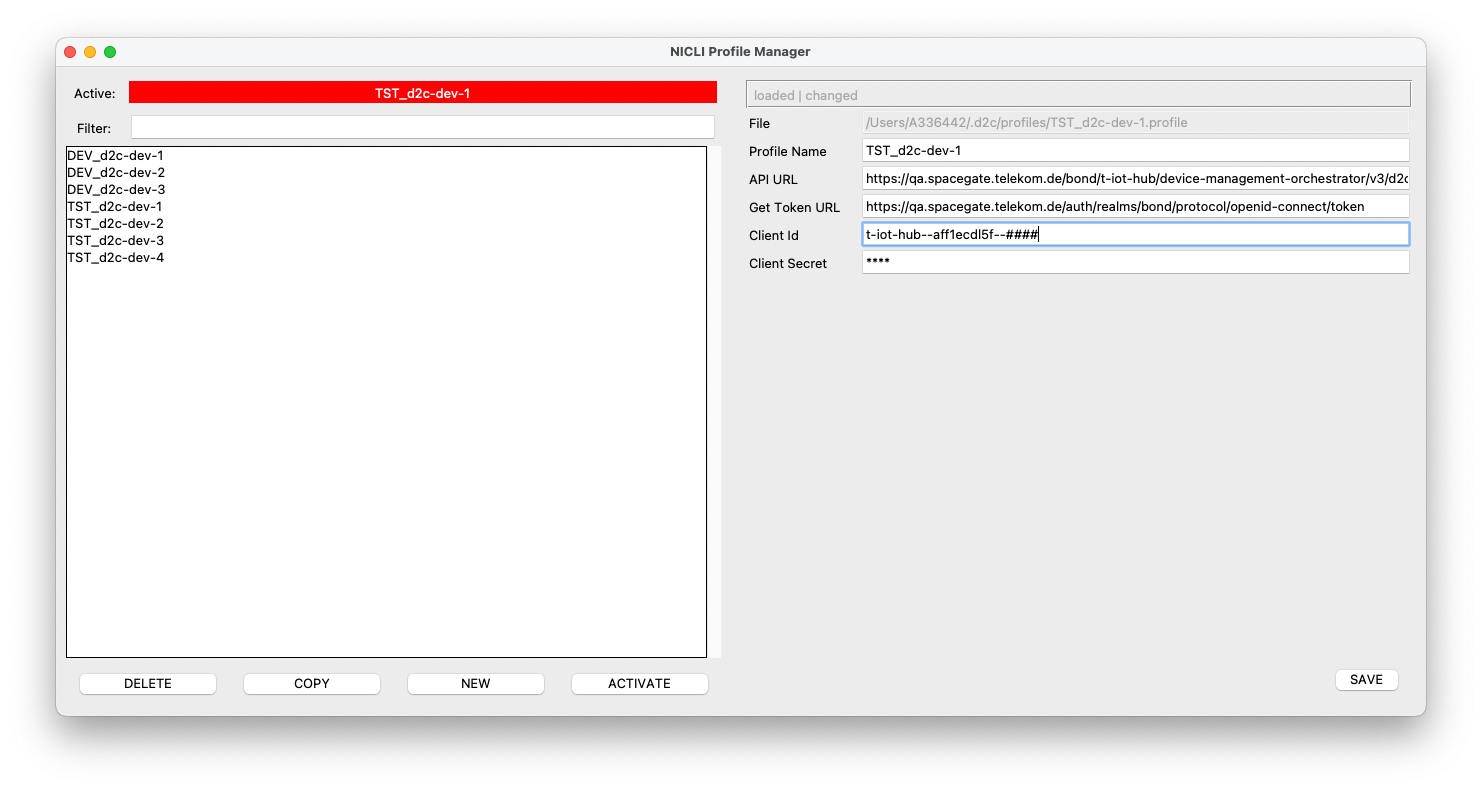Create a profile with the NEW button
1482x790 pixels.
(x=475, y=683)
